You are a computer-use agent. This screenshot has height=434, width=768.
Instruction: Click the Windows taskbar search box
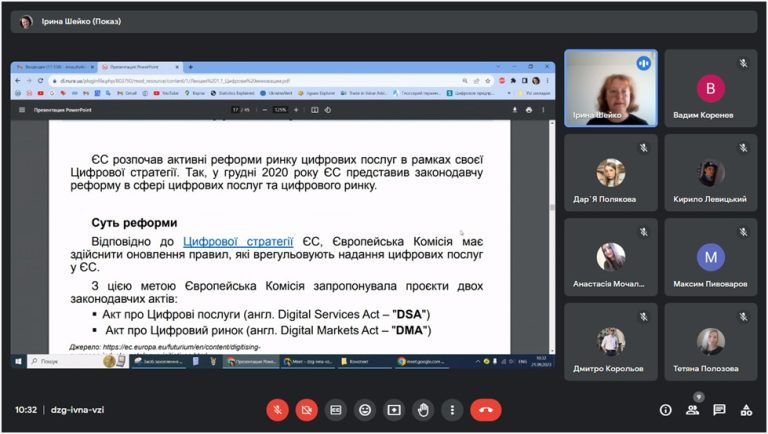pyautogui.click(x=77, y=362)
